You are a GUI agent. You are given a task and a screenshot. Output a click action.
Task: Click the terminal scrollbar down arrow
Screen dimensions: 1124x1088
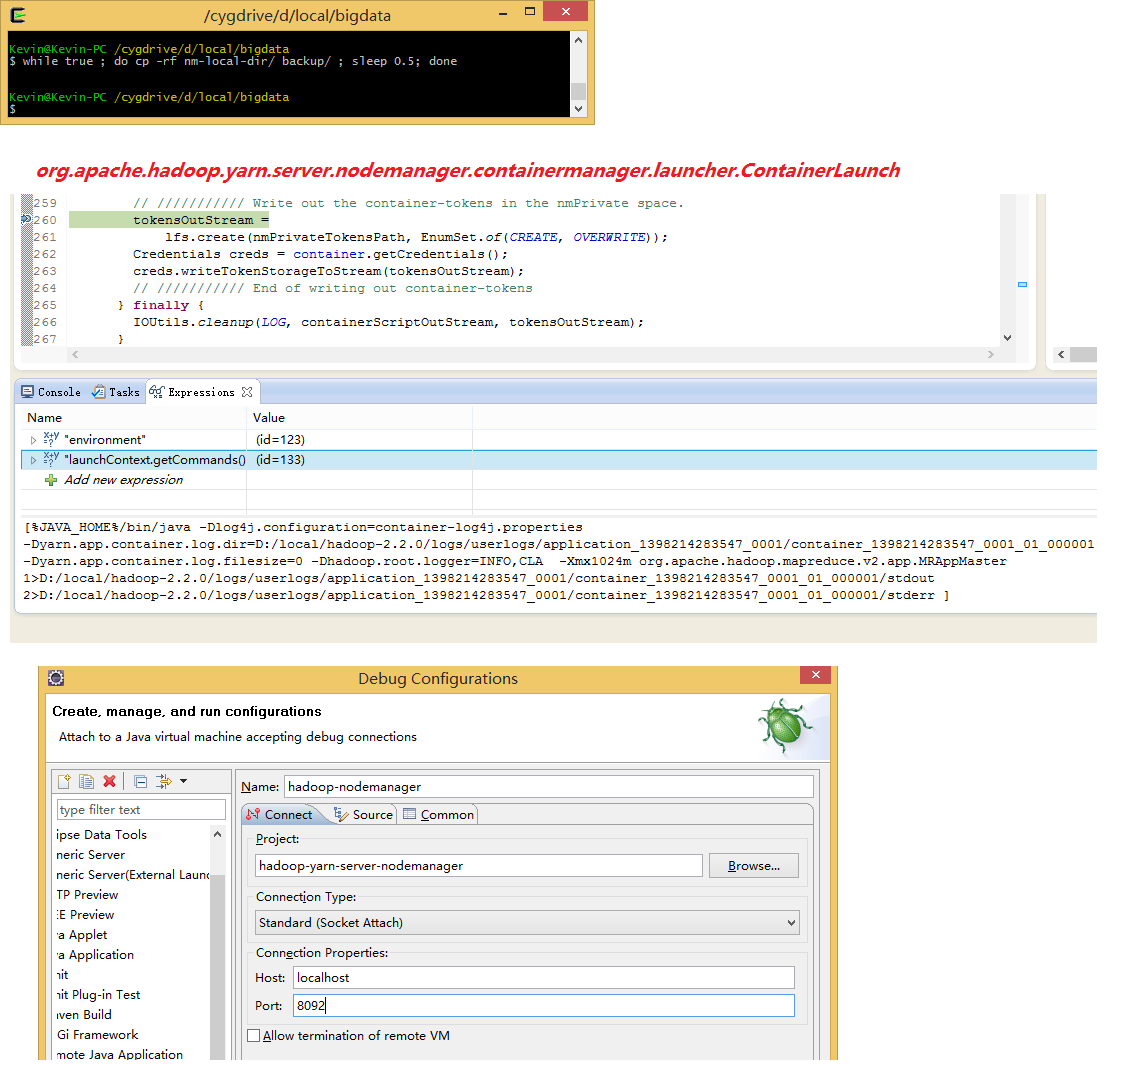tap(578, 109)
